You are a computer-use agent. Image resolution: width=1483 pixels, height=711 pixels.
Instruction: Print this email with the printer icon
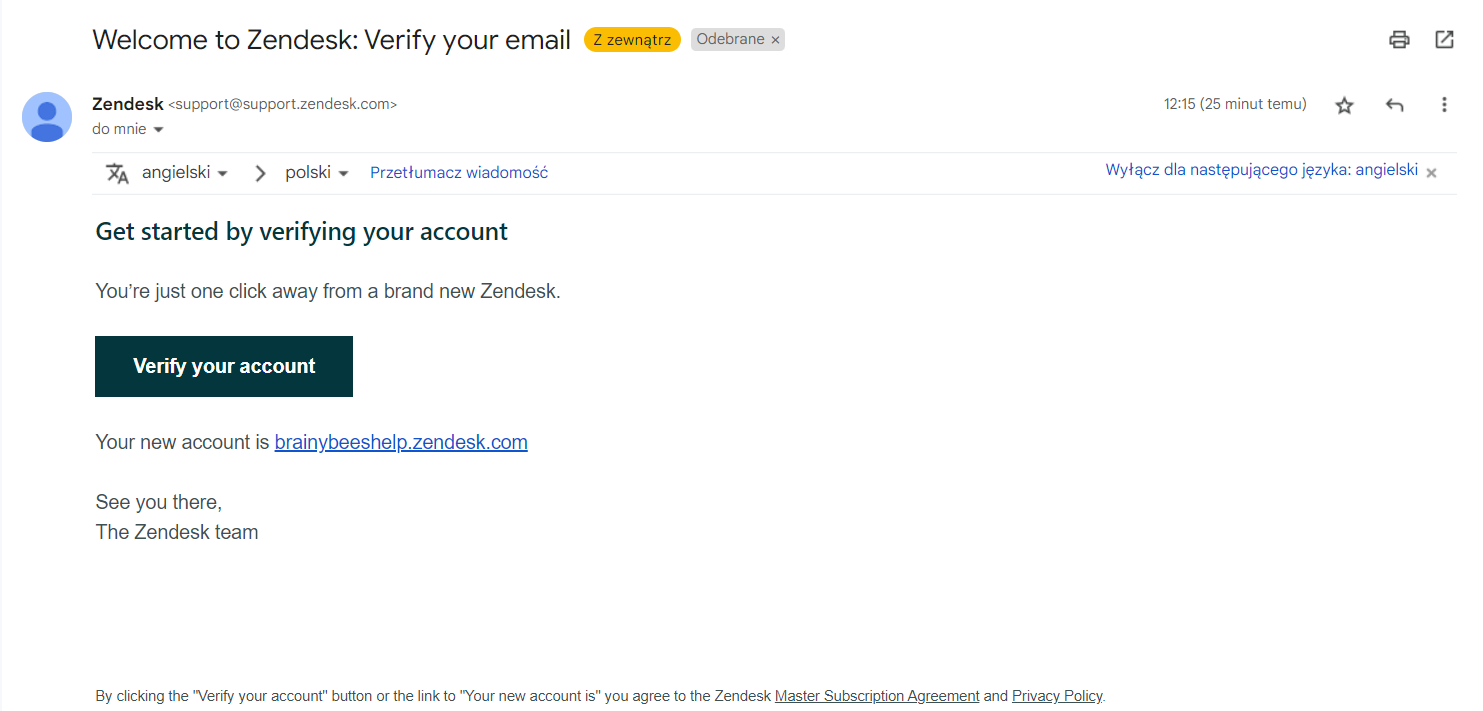click(x=1399, y=40)
